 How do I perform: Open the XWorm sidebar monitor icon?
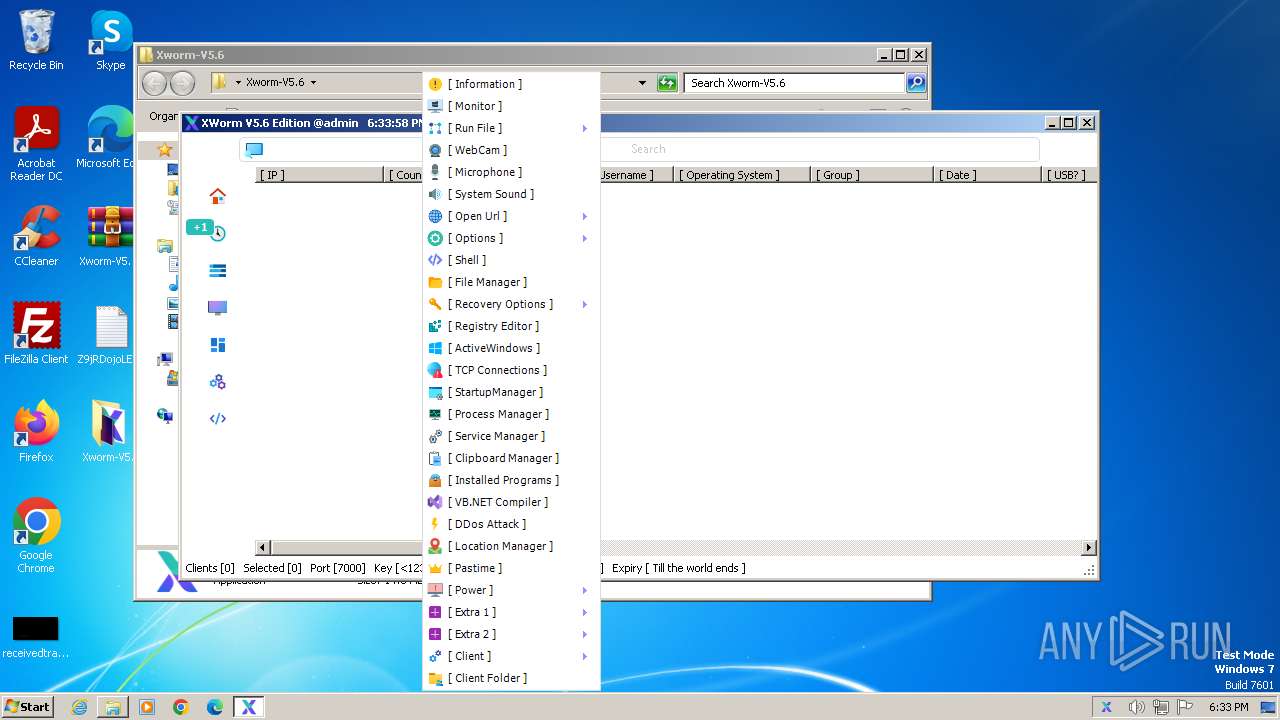217,307
